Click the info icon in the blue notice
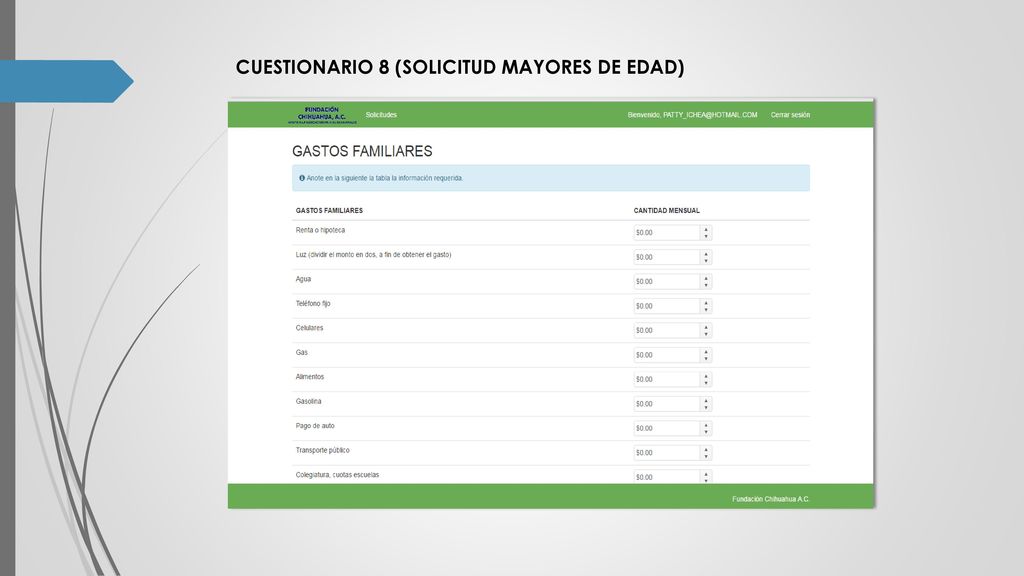The height and width of the screenshot is (576, 1024). (x=302, y=178)
